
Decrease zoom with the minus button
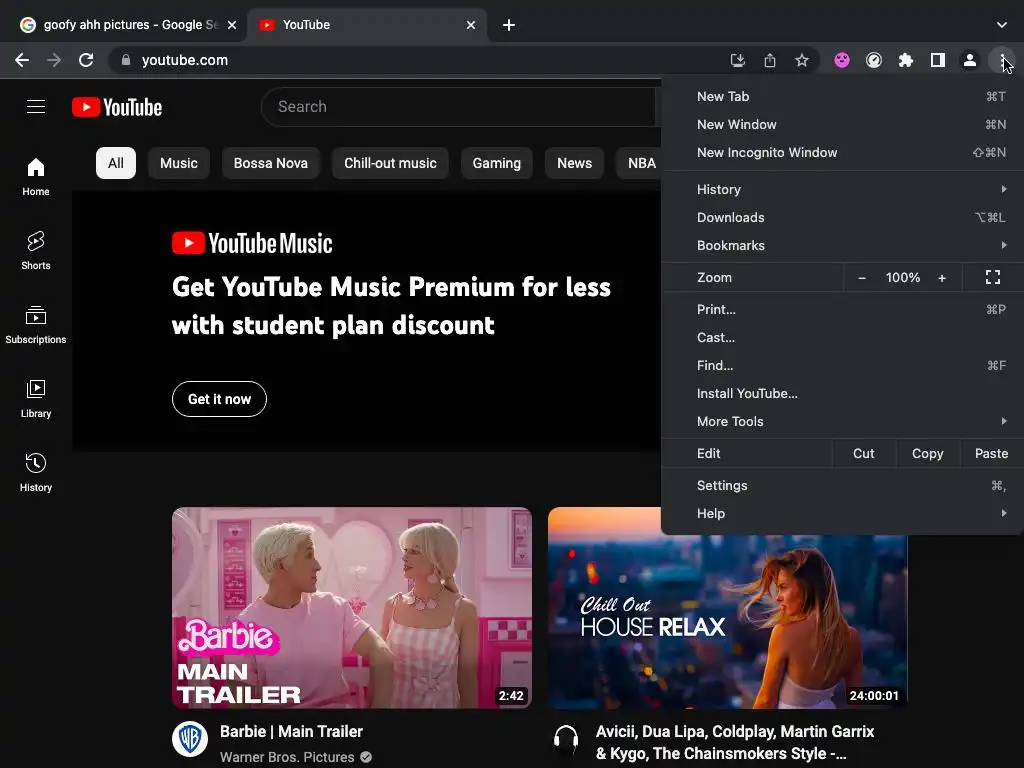coord(861,278)
